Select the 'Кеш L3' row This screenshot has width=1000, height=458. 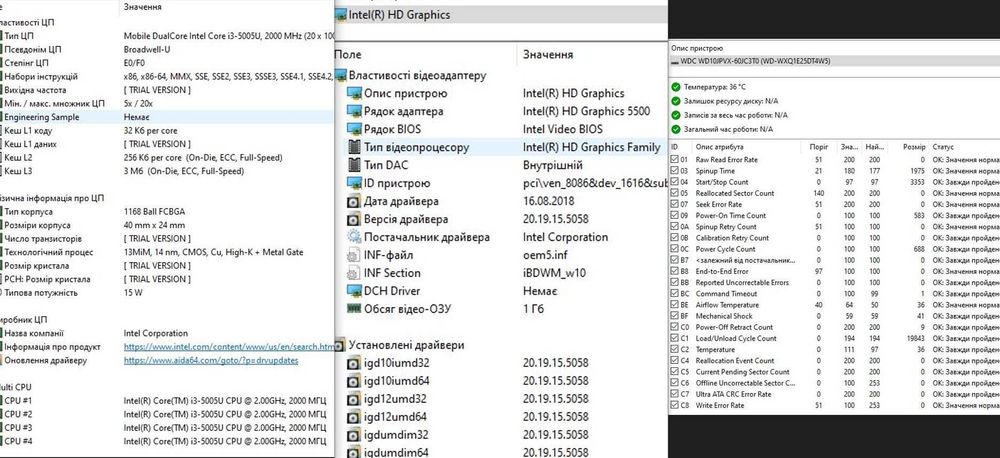pyautogui.click(x=166, y=171)
